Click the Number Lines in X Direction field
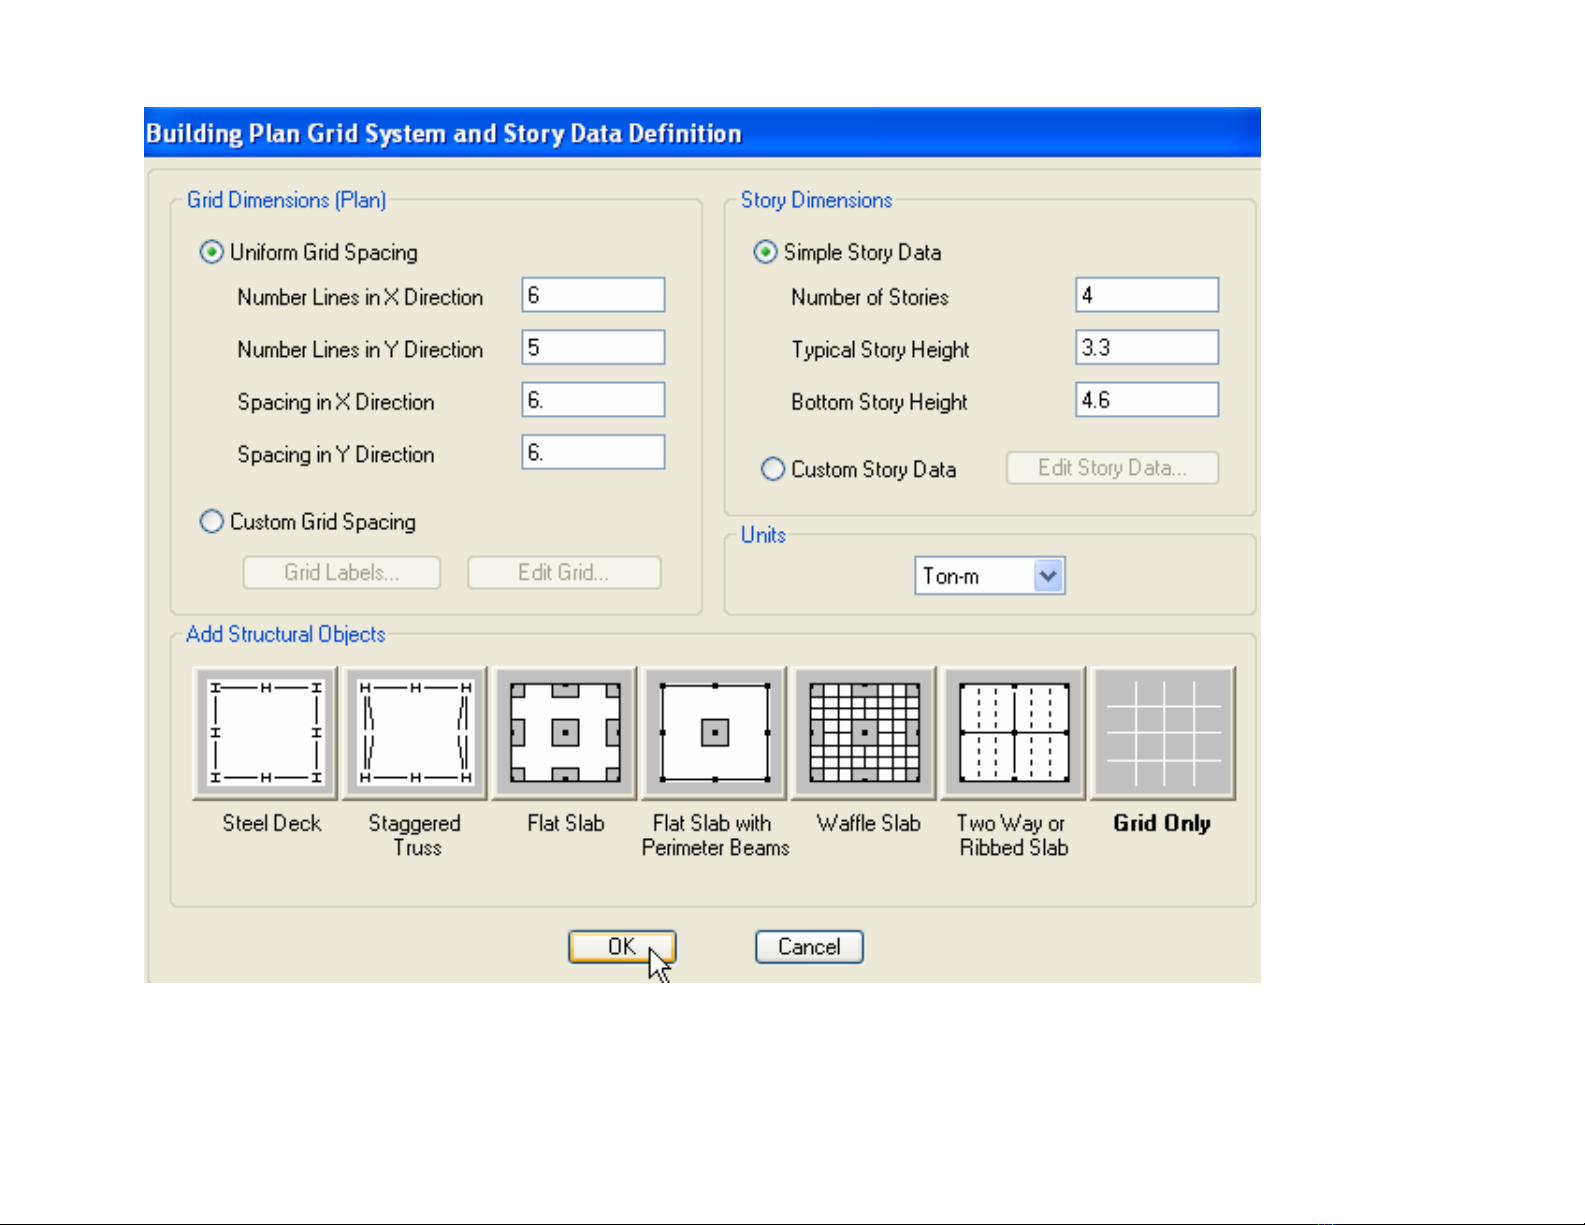This screenshot has height=1225, width=1585. (x=593, y=295)
